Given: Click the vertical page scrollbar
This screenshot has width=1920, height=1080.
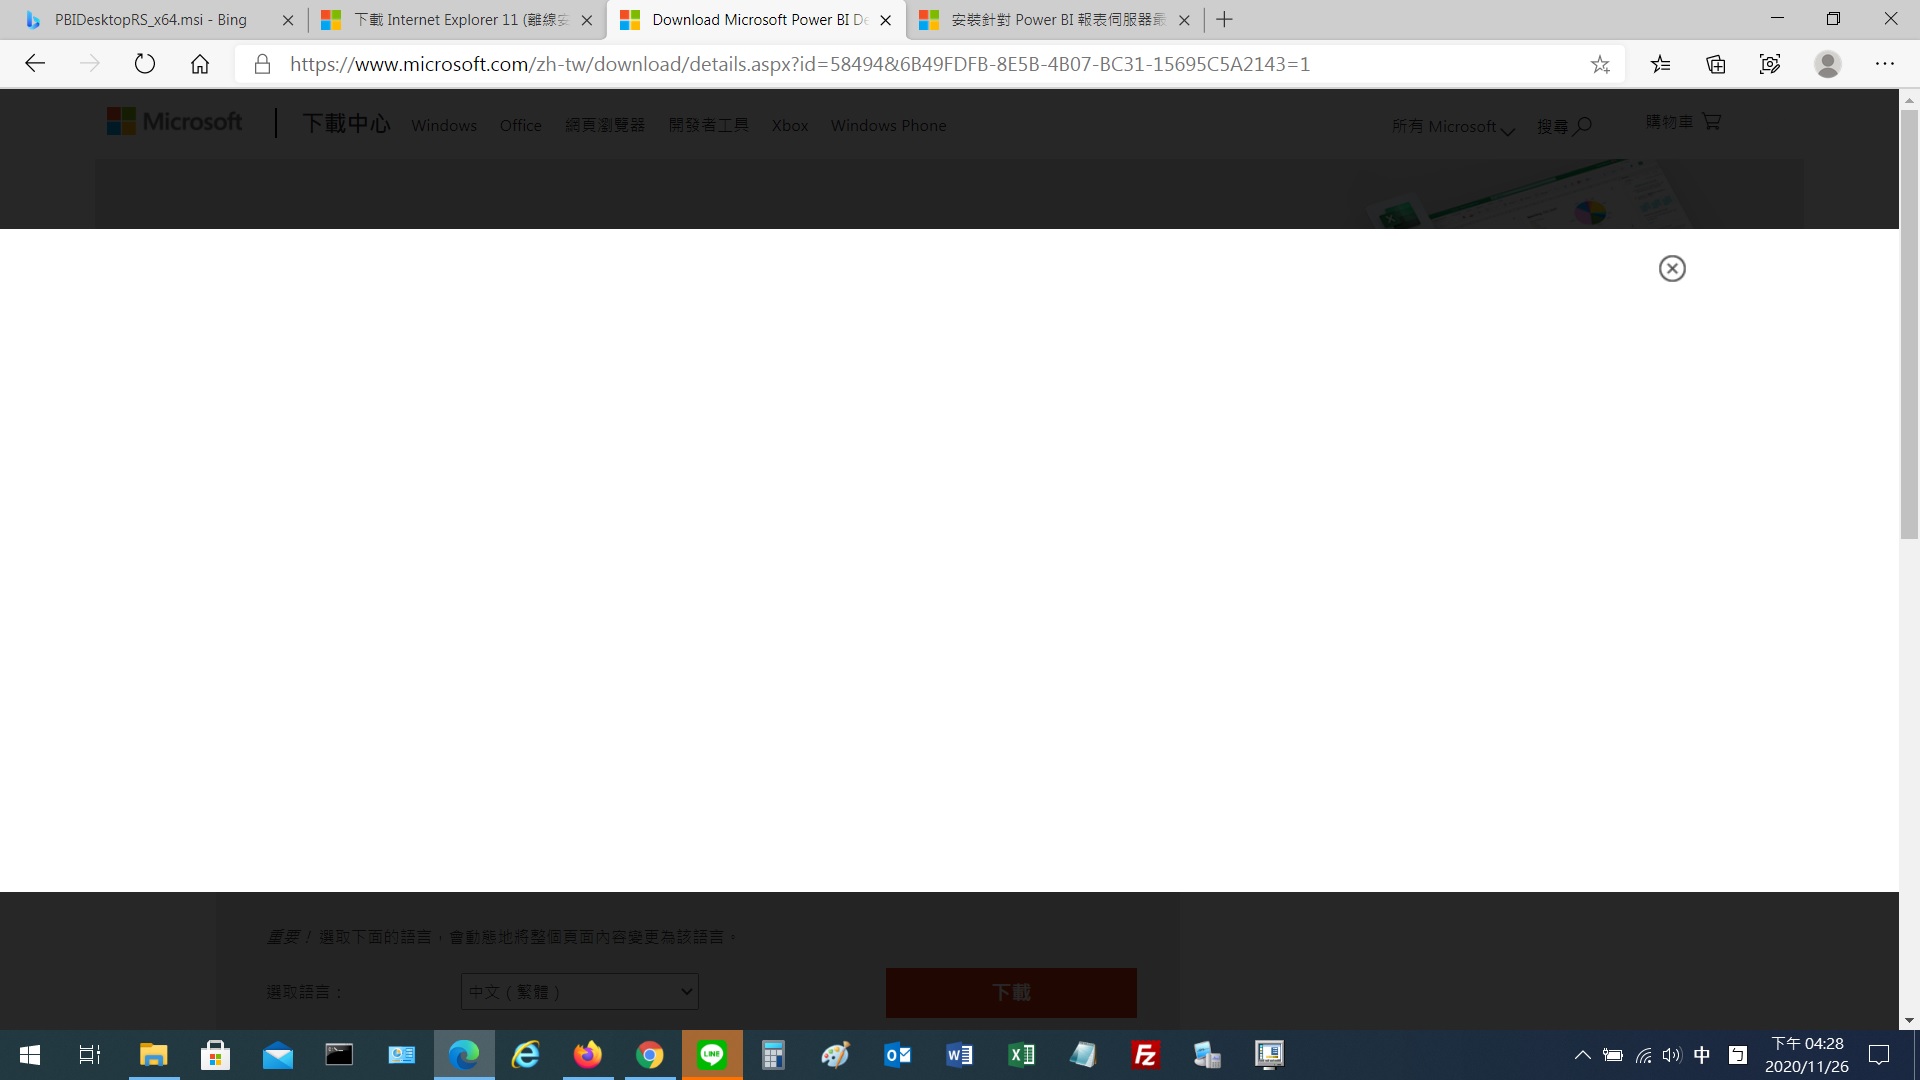Looking at the screenshot, I should point(1909,325).
